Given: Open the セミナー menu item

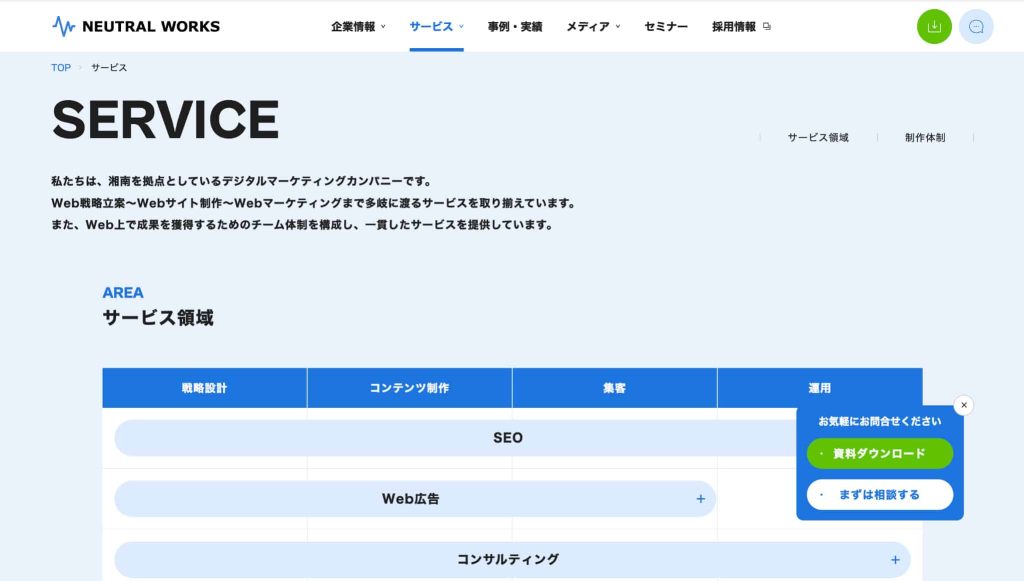Looking at the screenshot, I should click(666, 27).
